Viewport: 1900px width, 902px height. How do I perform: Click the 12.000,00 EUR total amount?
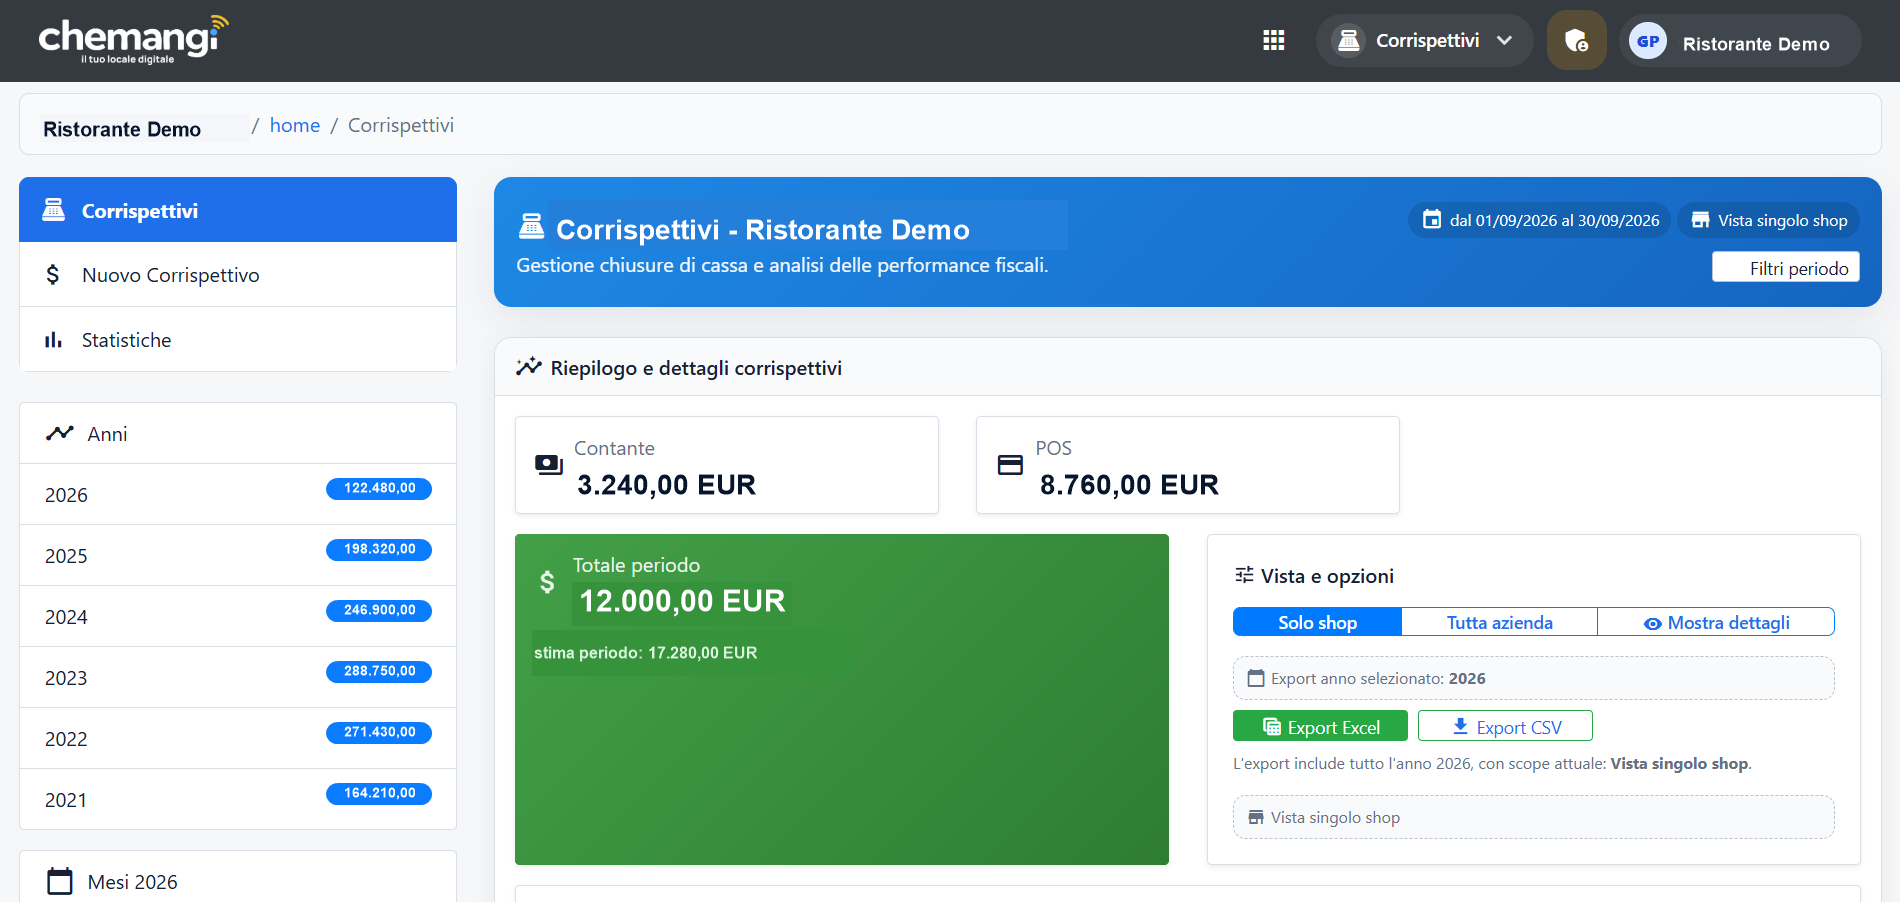pos(682,601)
